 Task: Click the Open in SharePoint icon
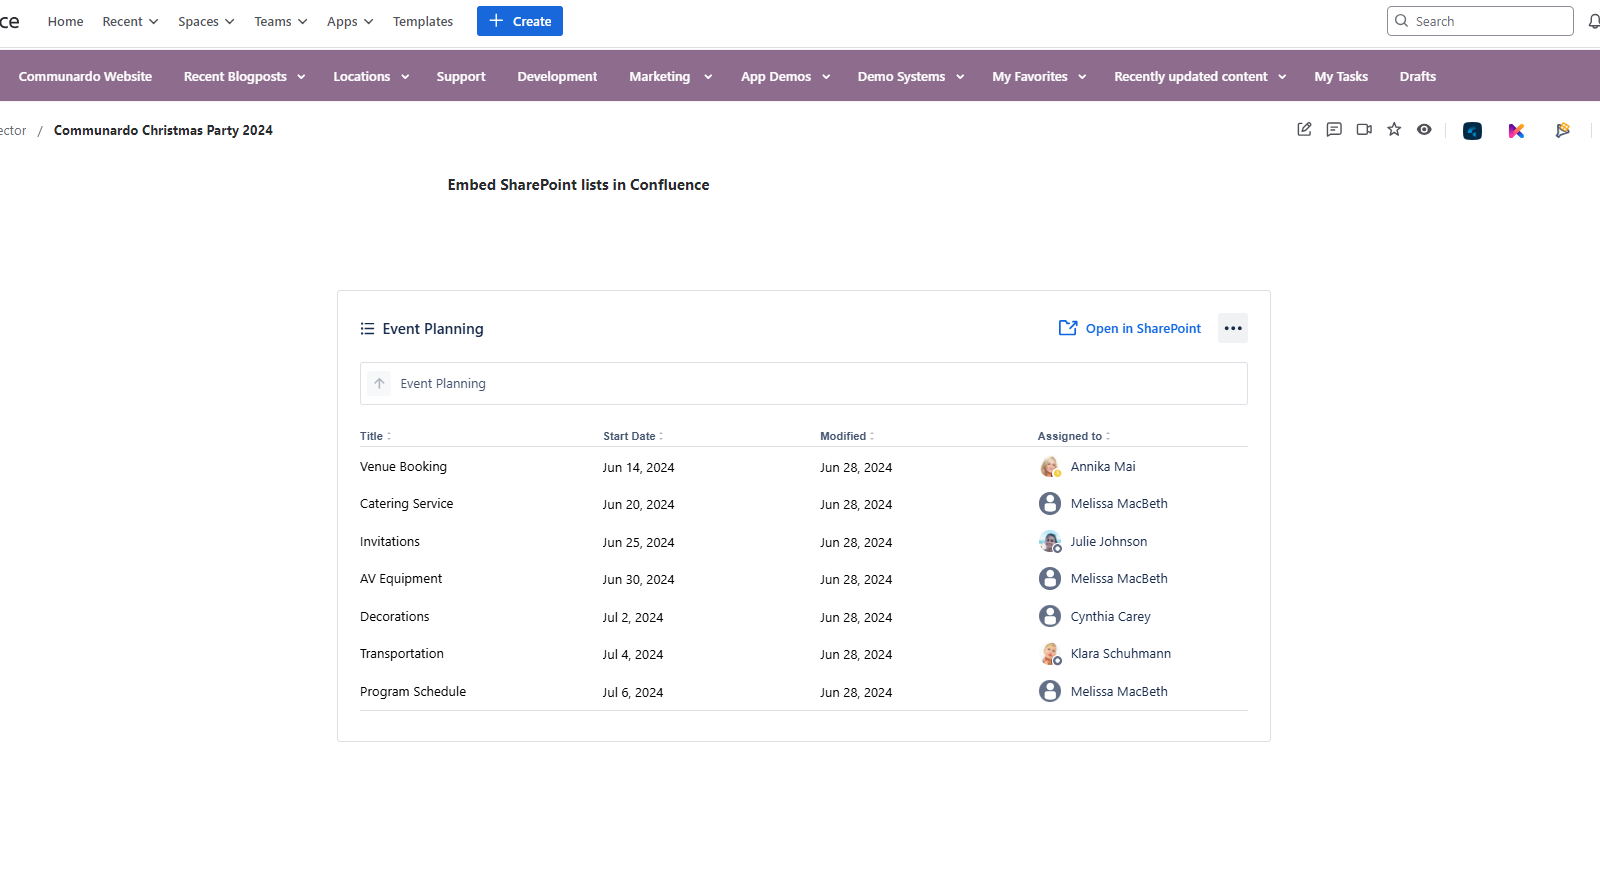point(1068,328)
